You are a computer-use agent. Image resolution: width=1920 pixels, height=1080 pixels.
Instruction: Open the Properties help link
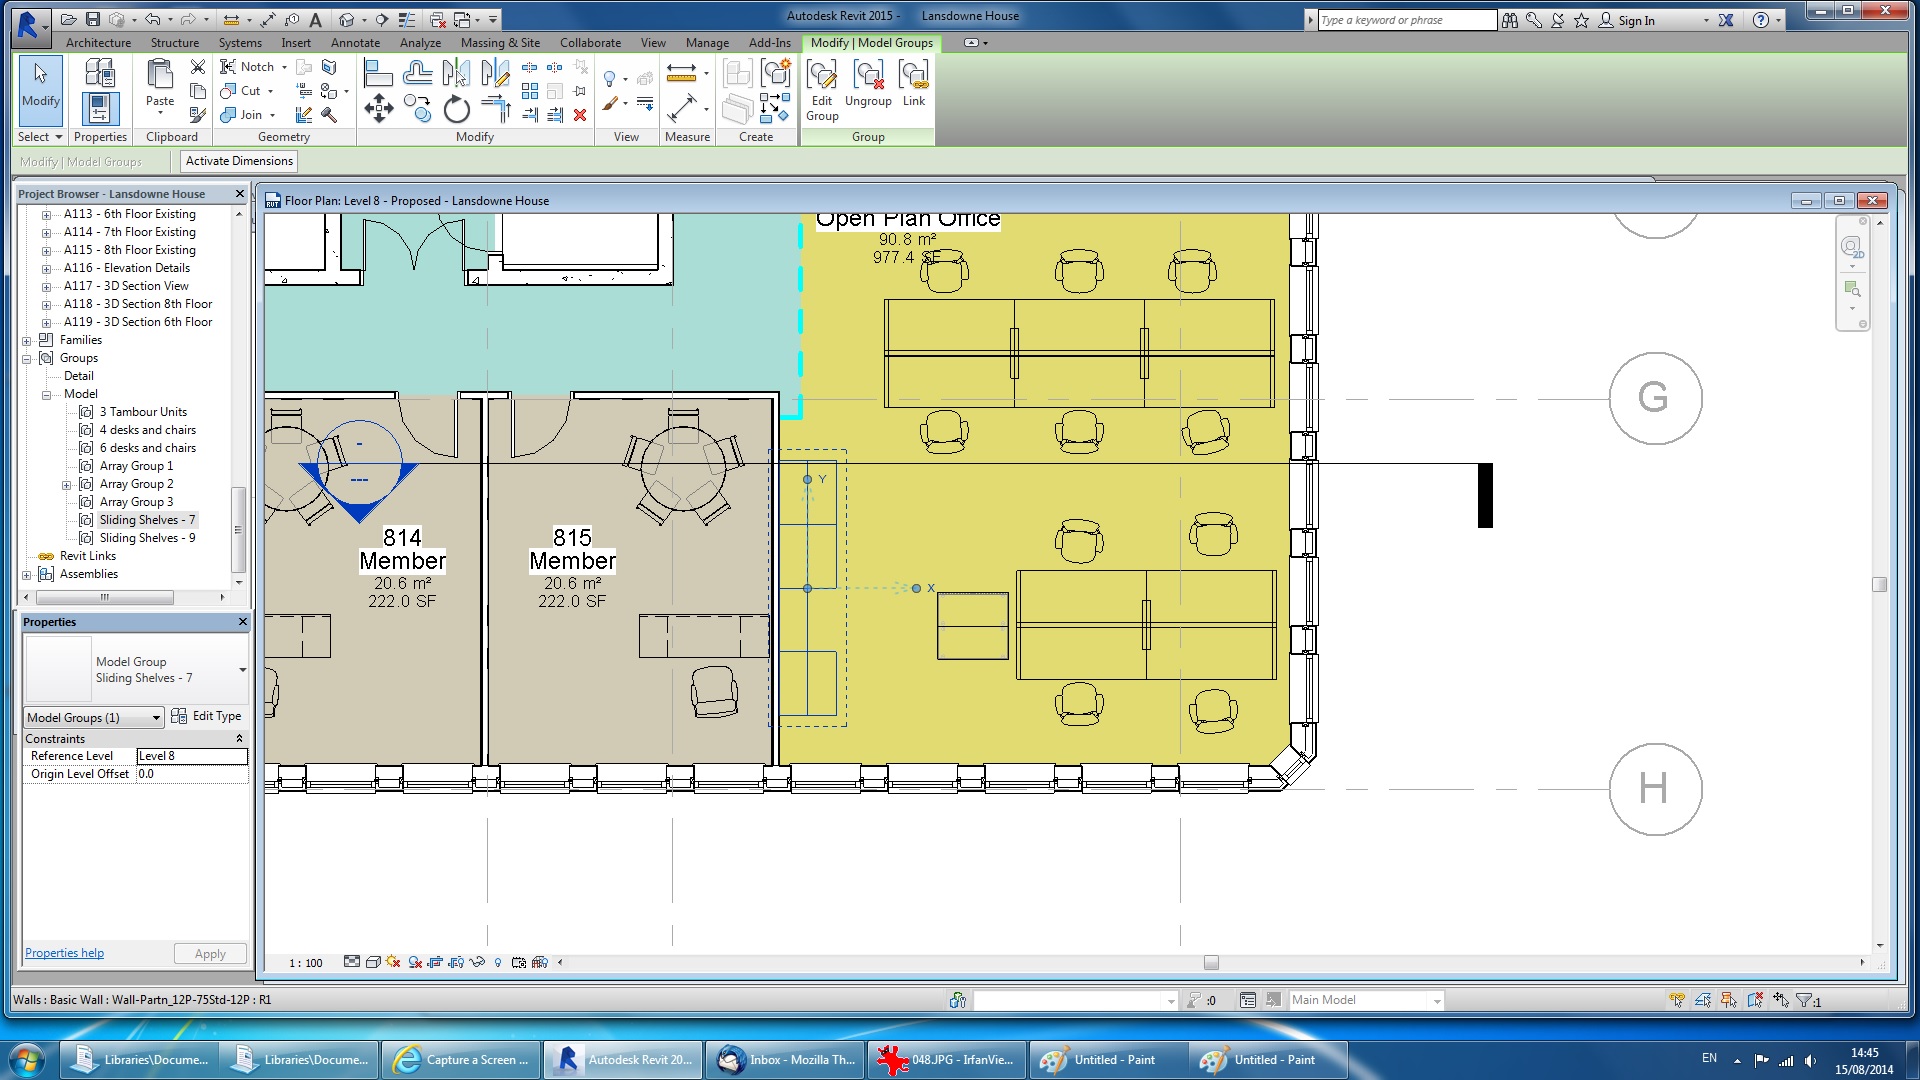click(x=64, y=953)
